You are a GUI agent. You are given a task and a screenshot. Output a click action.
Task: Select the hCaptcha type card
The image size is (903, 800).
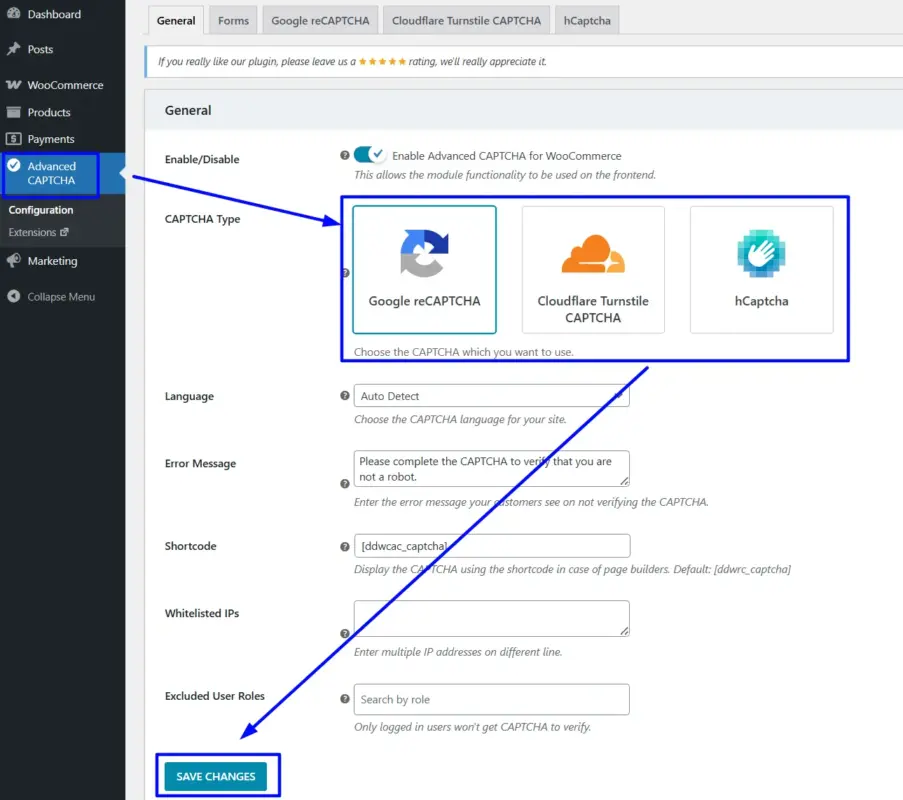point(761,270)
